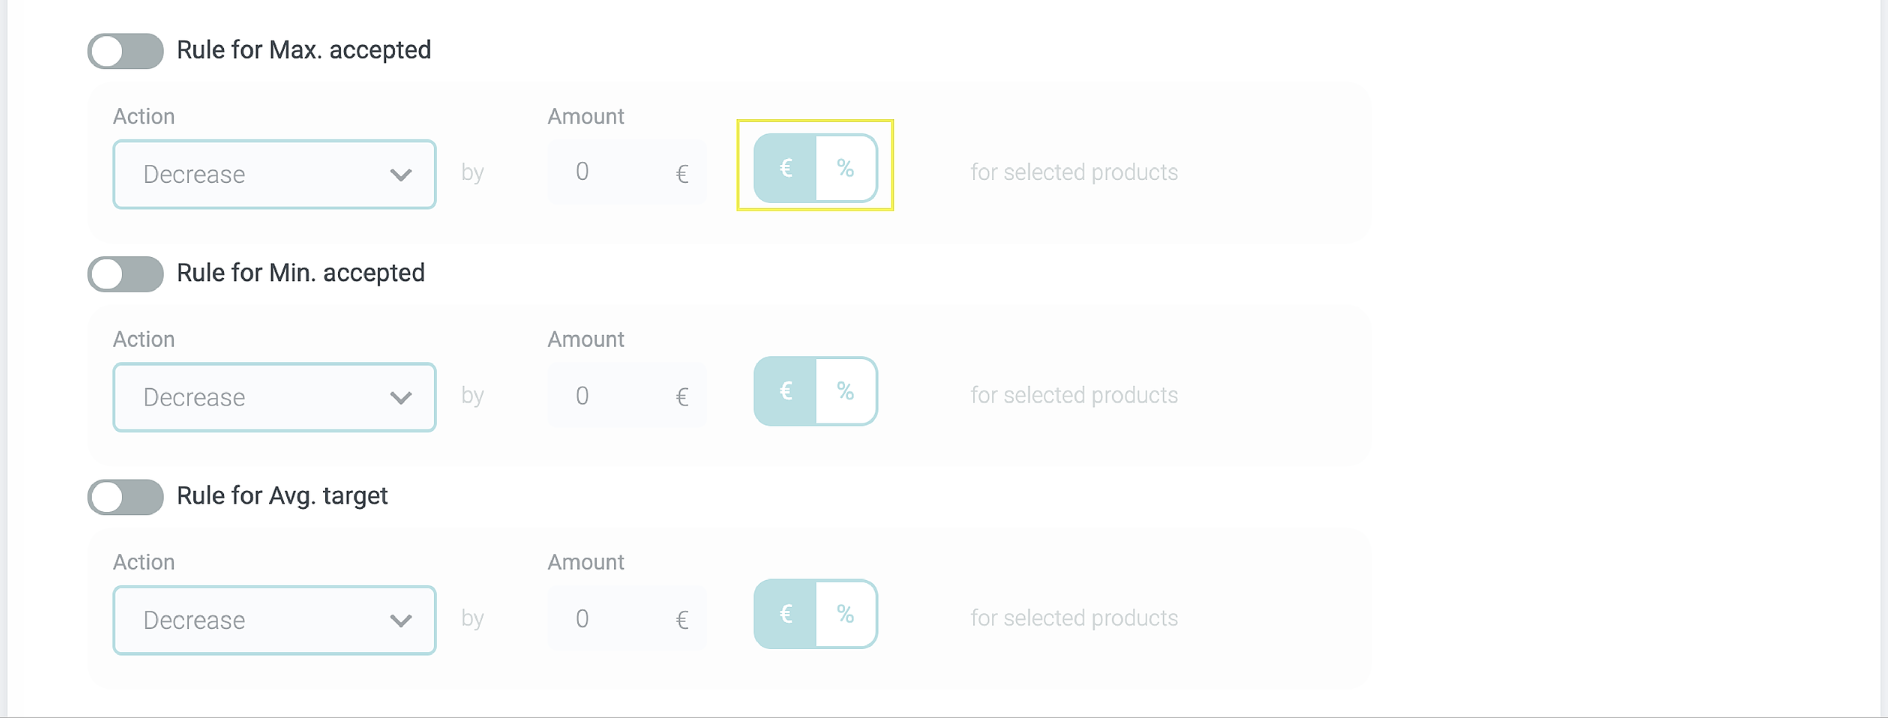Click Amount field for Min. accepted rule

coord(612,396)
